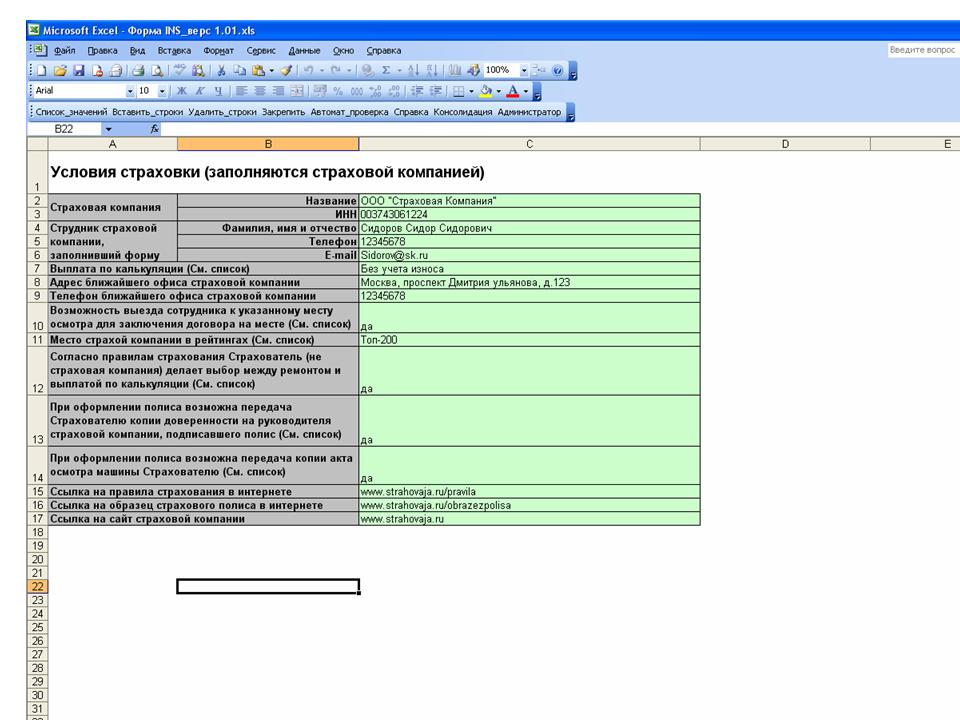Click Increase Indent icon

435,91
